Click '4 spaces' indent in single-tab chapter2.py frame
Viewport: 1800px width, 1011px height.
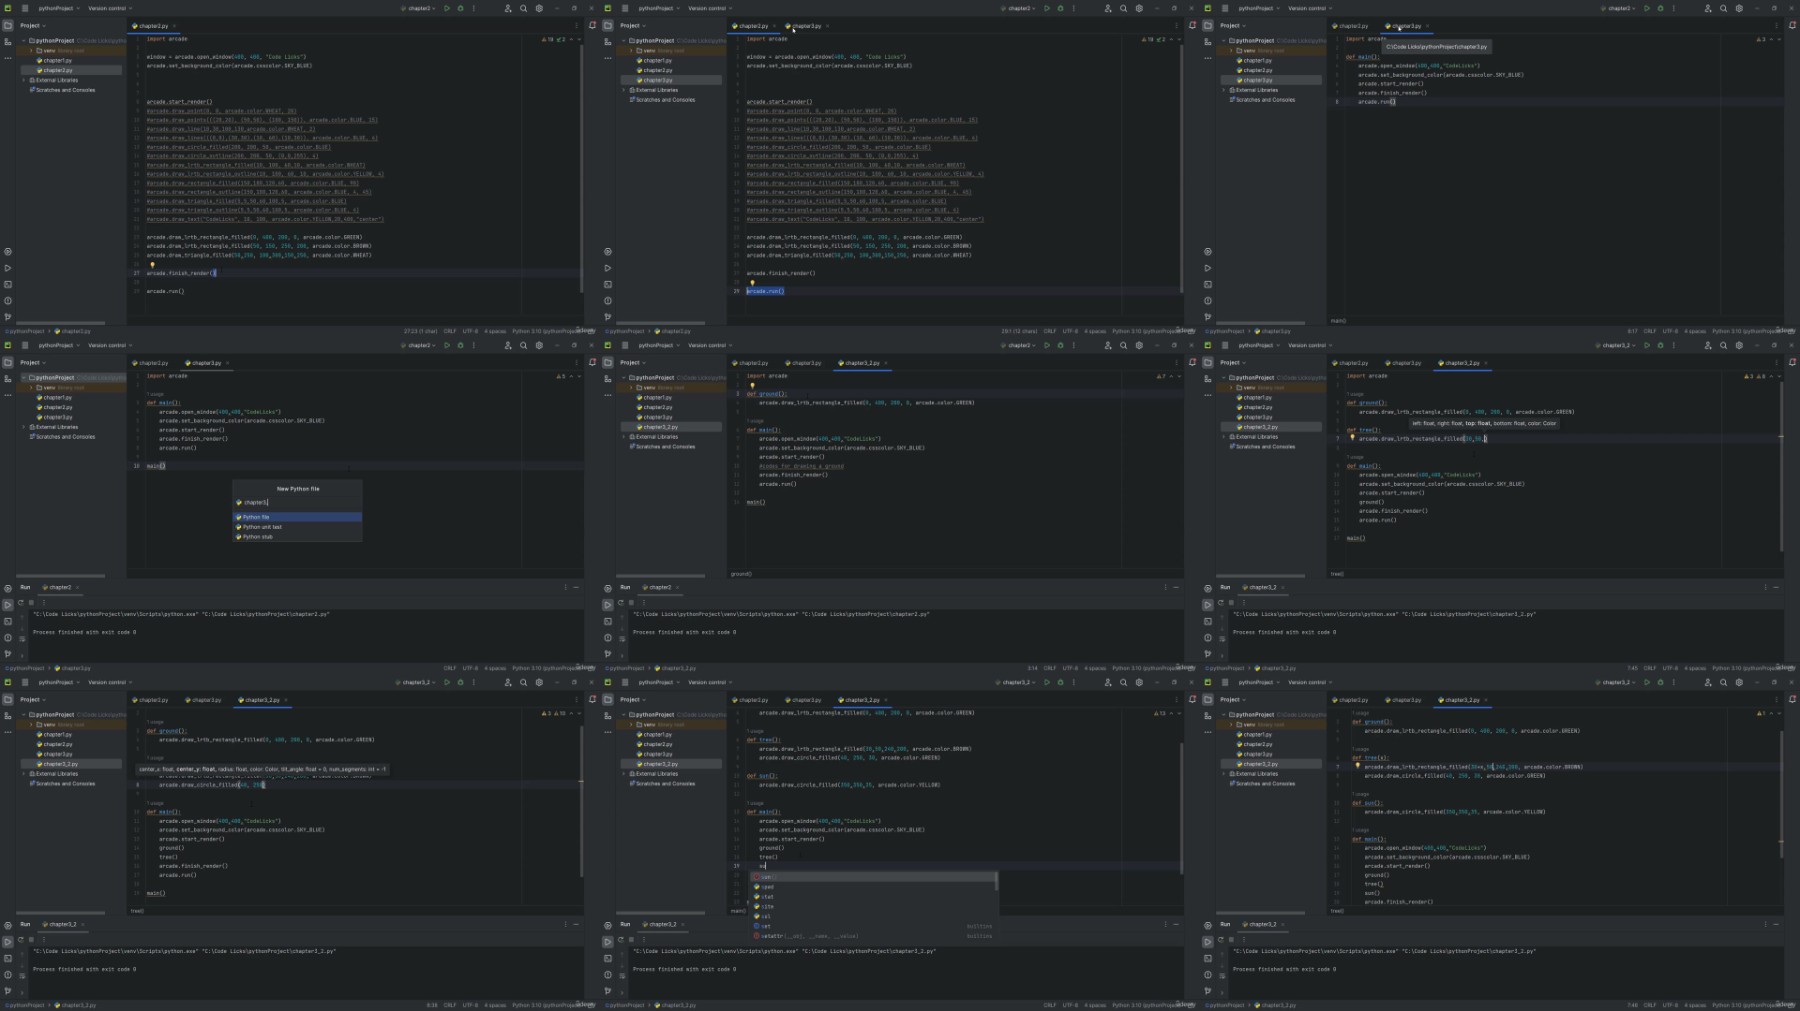[x=495, y=331]
